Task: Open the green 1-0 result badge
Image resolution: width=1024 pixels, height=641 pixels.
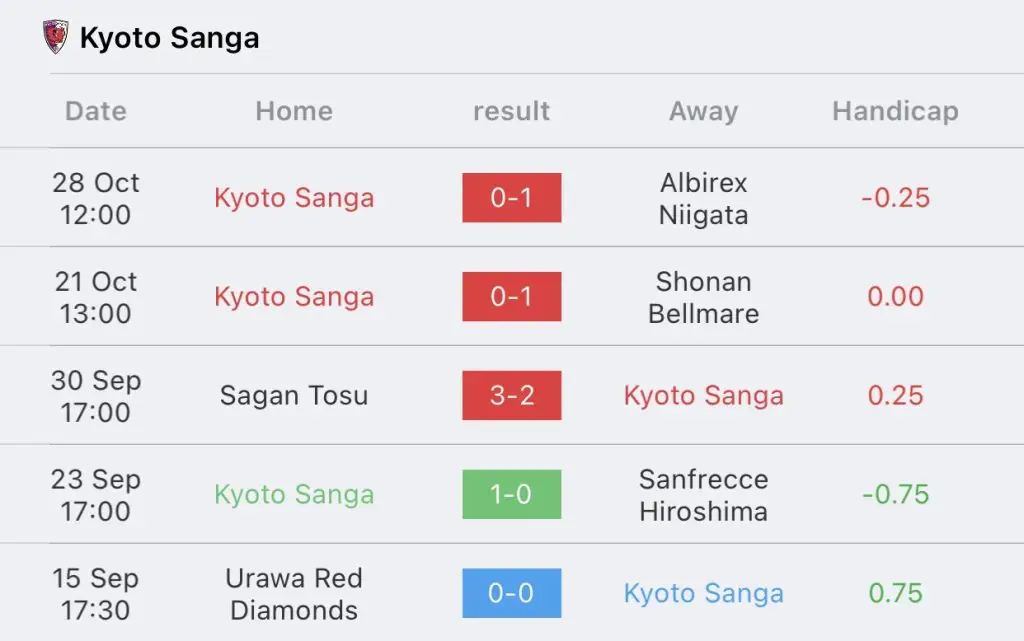Action: tap(511, 494)
